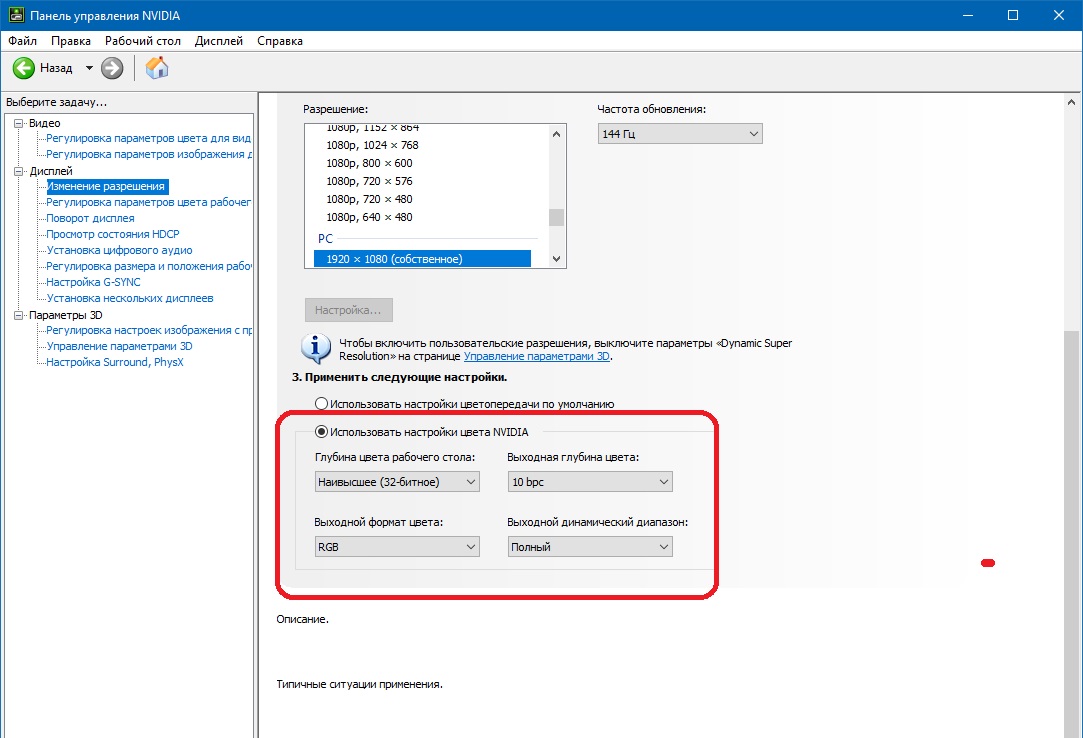The height and width of the screenshot is (738, 1083).
Task: Follow the Управление параметрами 3D link
Action: pos(537,357)
